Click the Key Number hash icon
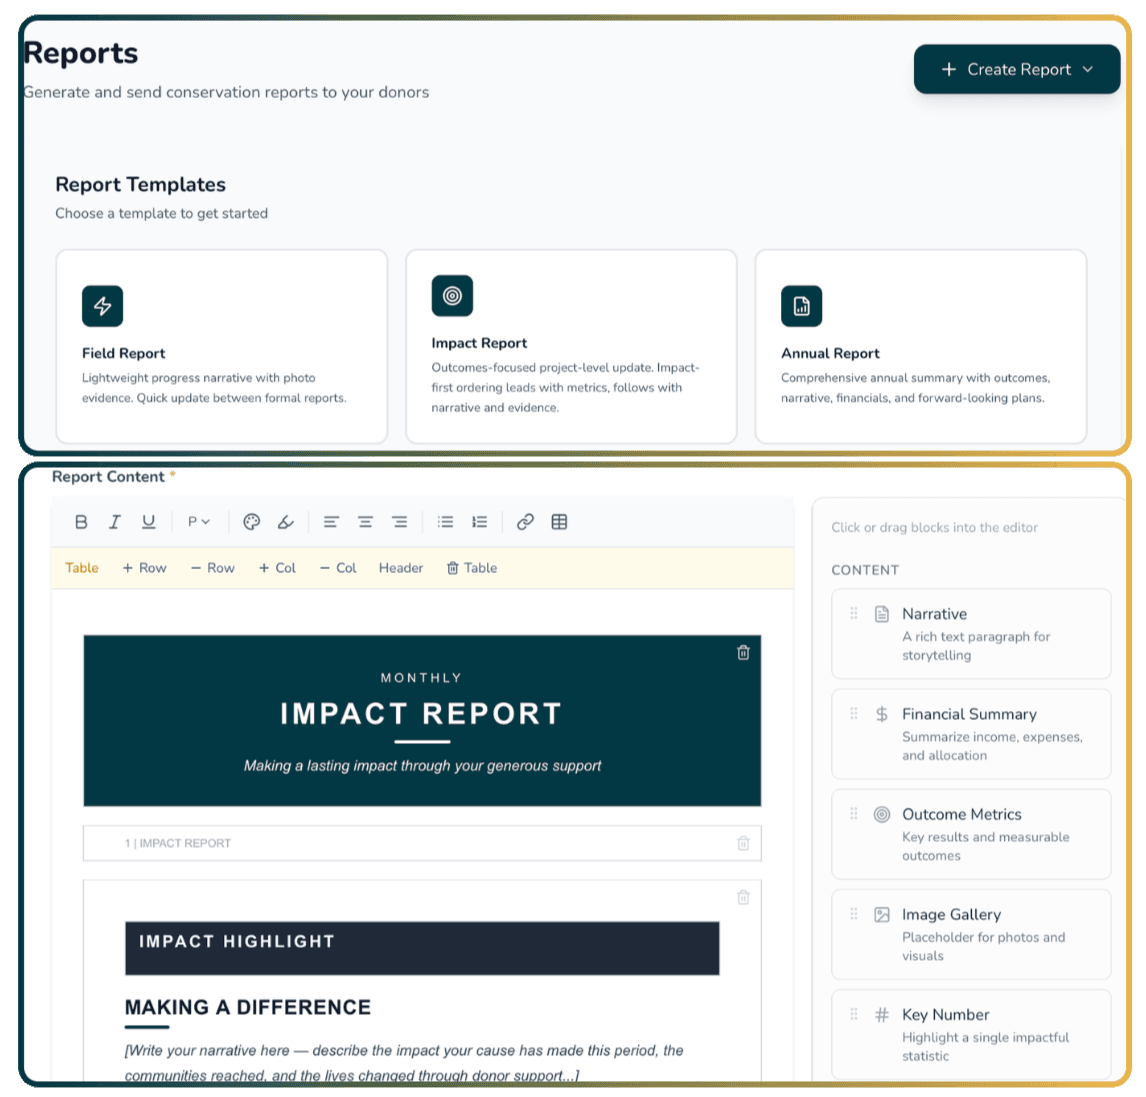The height and width of the screenshot is (1097, 1146). [x=882, y=1014]
